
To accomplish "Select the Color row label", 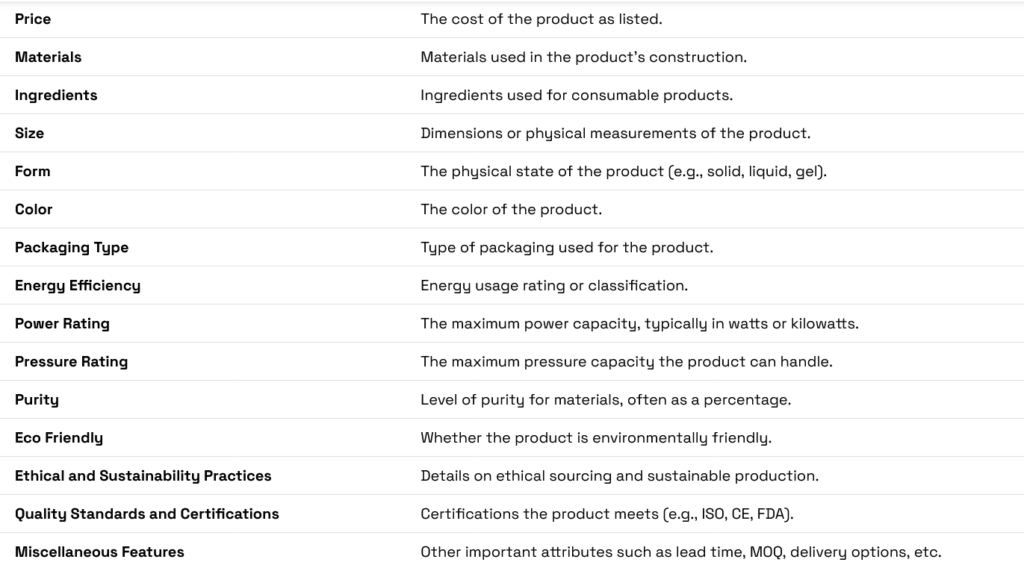I will [33, 209].
